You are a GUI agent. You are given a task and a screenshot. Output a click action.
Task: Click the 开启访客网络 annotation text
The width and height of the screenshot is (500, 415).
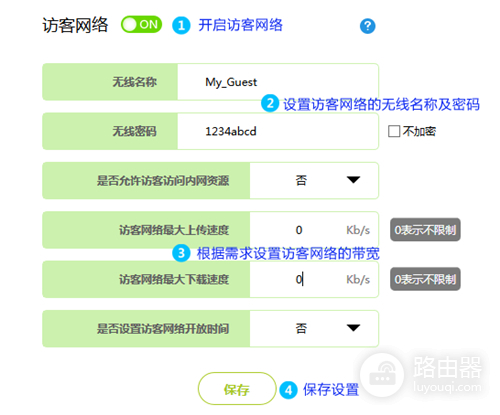coord(240,25)
